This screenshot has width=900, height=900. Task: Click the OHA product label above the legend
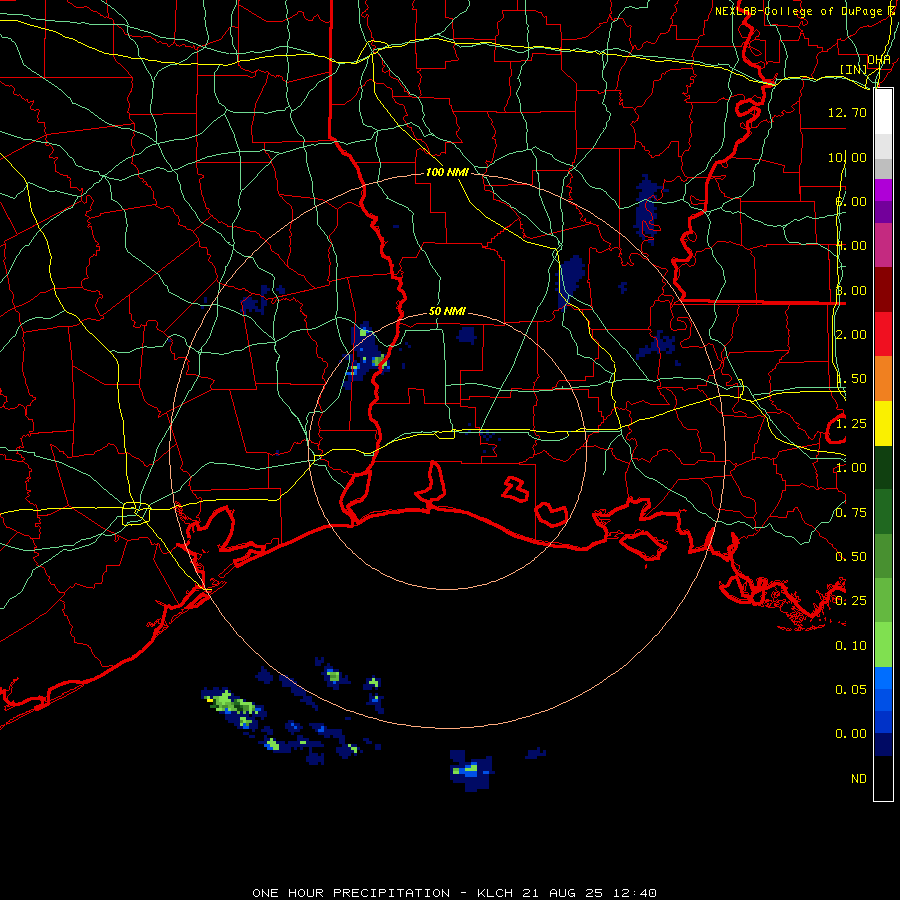click(x=879, y=60)
